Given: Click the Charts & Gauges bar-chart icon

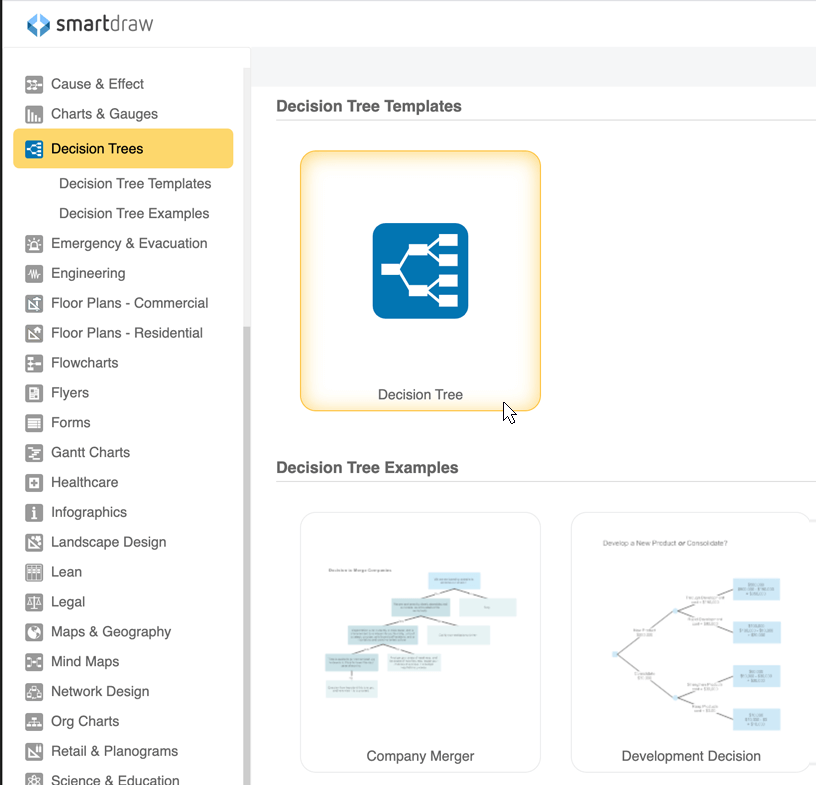Looking at the screenshot, I should [x=34, y=115].
